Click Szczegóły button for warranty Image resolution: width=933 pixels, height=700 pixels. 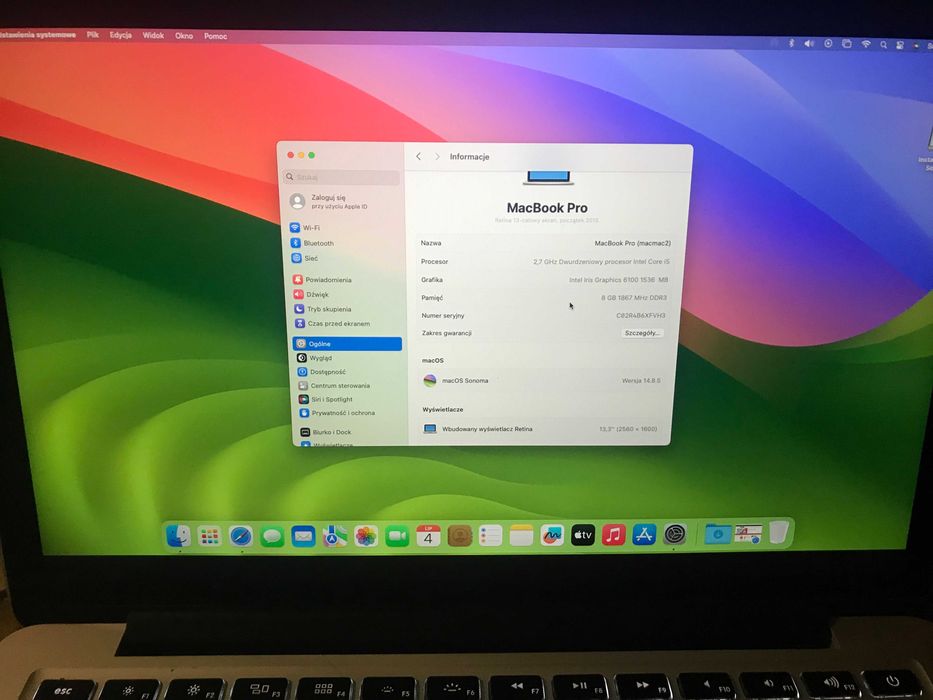tap(642, 333)
